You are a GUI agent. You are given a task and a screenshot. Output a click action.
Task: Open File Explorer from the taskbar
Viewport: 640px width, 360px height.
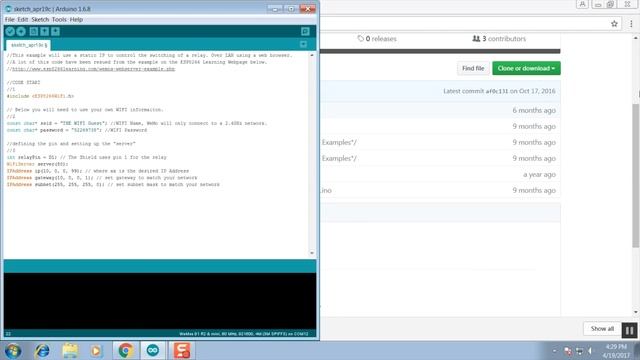pyautogui.click(x=70, y=351)
